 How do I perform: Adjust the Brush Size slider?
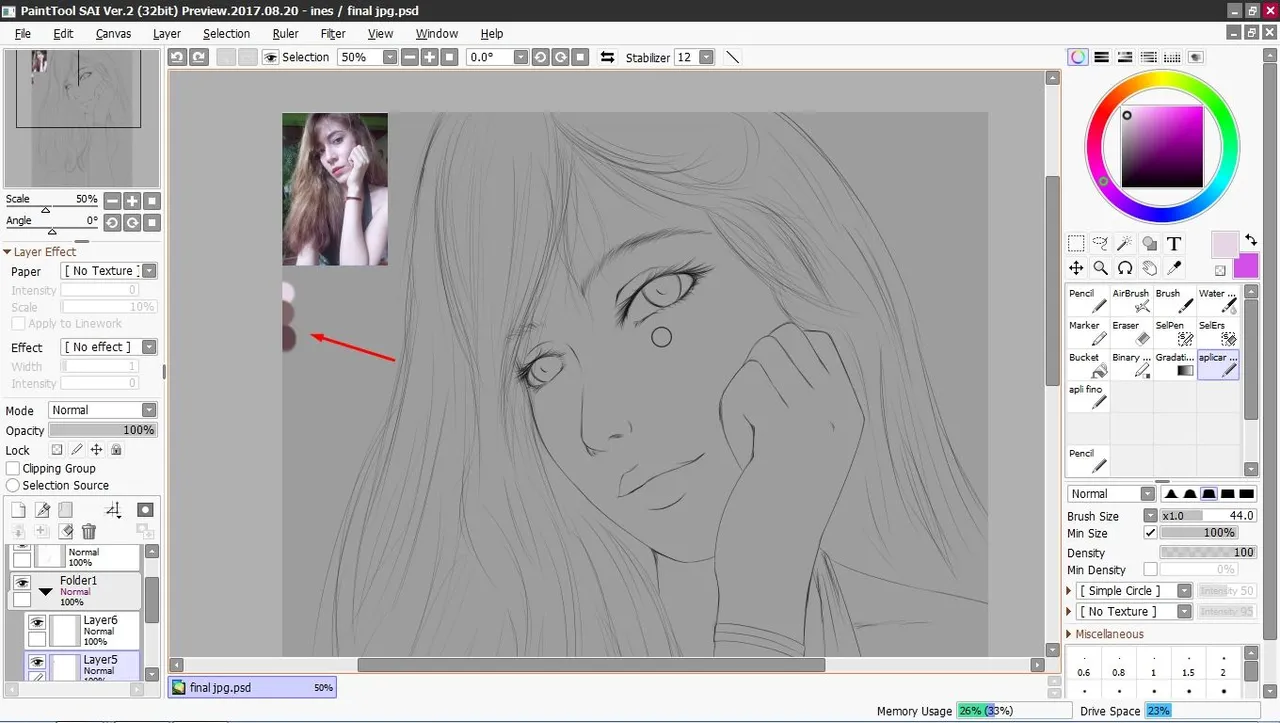[1208, 516]
